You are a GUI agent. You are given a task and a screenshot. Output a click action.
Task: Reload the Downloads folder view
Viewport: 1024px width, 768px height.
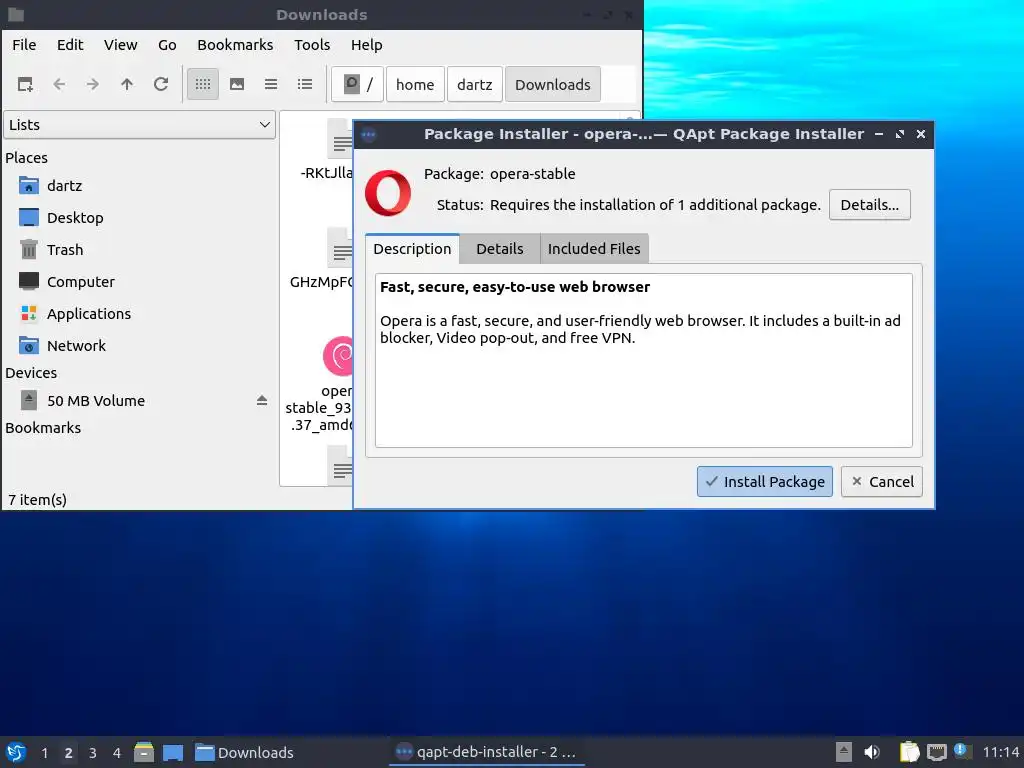(161, 84)
